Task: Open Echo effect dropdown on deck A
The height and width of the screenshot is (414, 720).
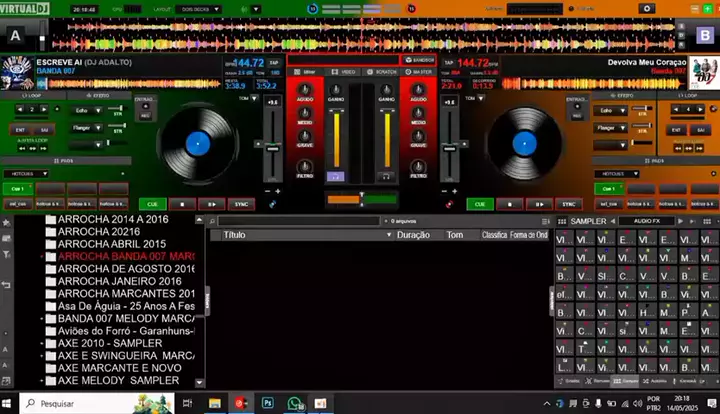Action: pyautogui.click(x=87, y=111)
